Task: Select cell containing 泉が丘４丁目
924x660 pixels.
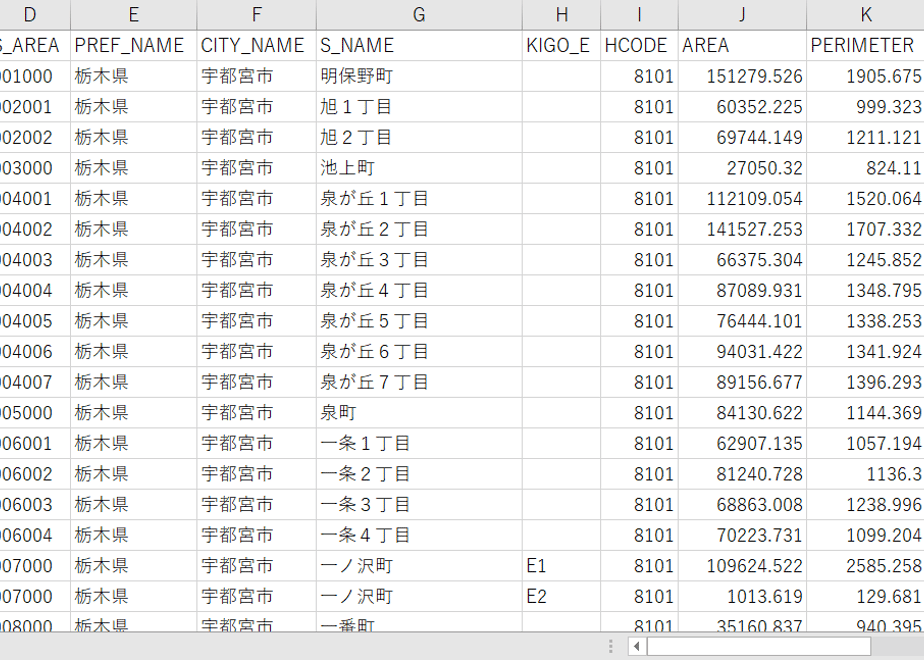Action: [x=419, y=291]
